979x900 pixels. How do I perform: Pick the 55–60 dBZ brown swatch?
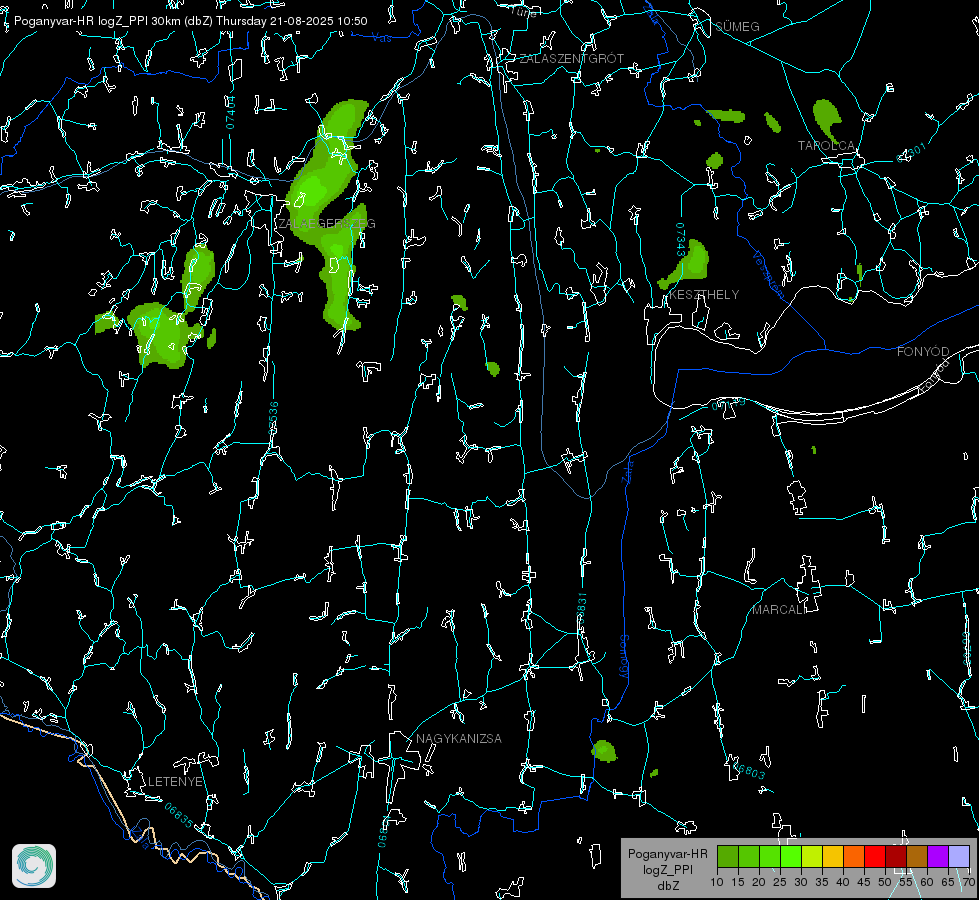(x=917, y=856)
